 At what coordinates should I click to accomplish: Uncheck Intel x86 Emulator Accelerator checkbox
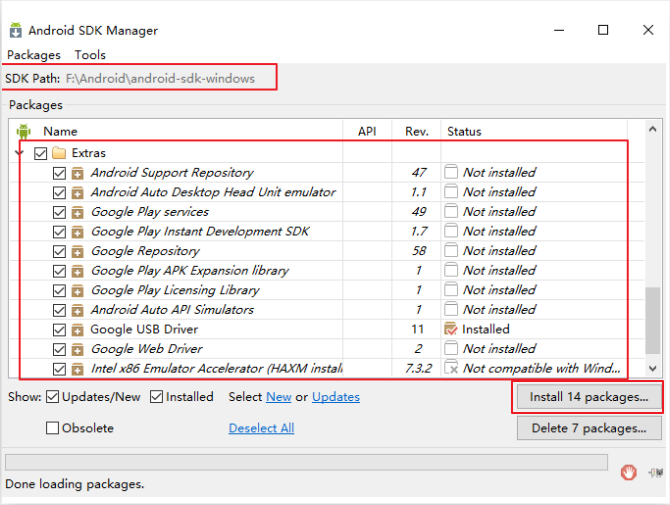coord(59,369)
